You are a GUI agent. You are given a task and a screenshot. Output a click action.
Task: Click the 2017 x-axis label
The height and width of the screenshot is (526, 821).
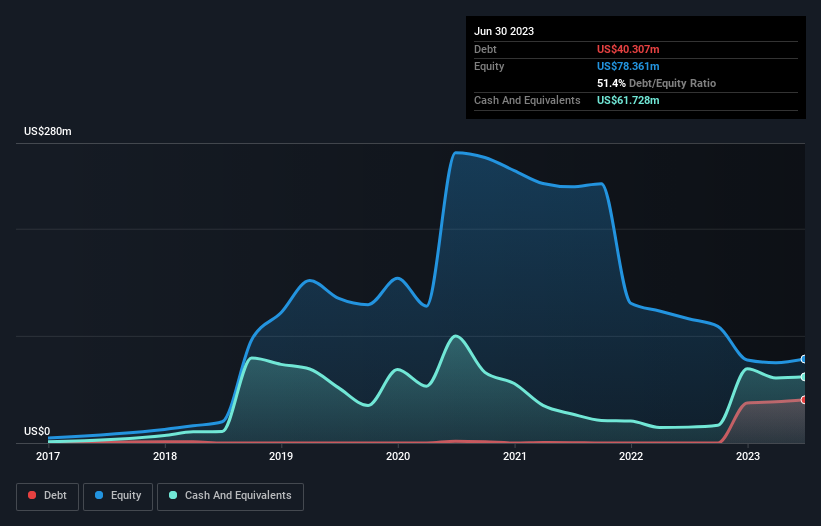click(x=48, y=456)
